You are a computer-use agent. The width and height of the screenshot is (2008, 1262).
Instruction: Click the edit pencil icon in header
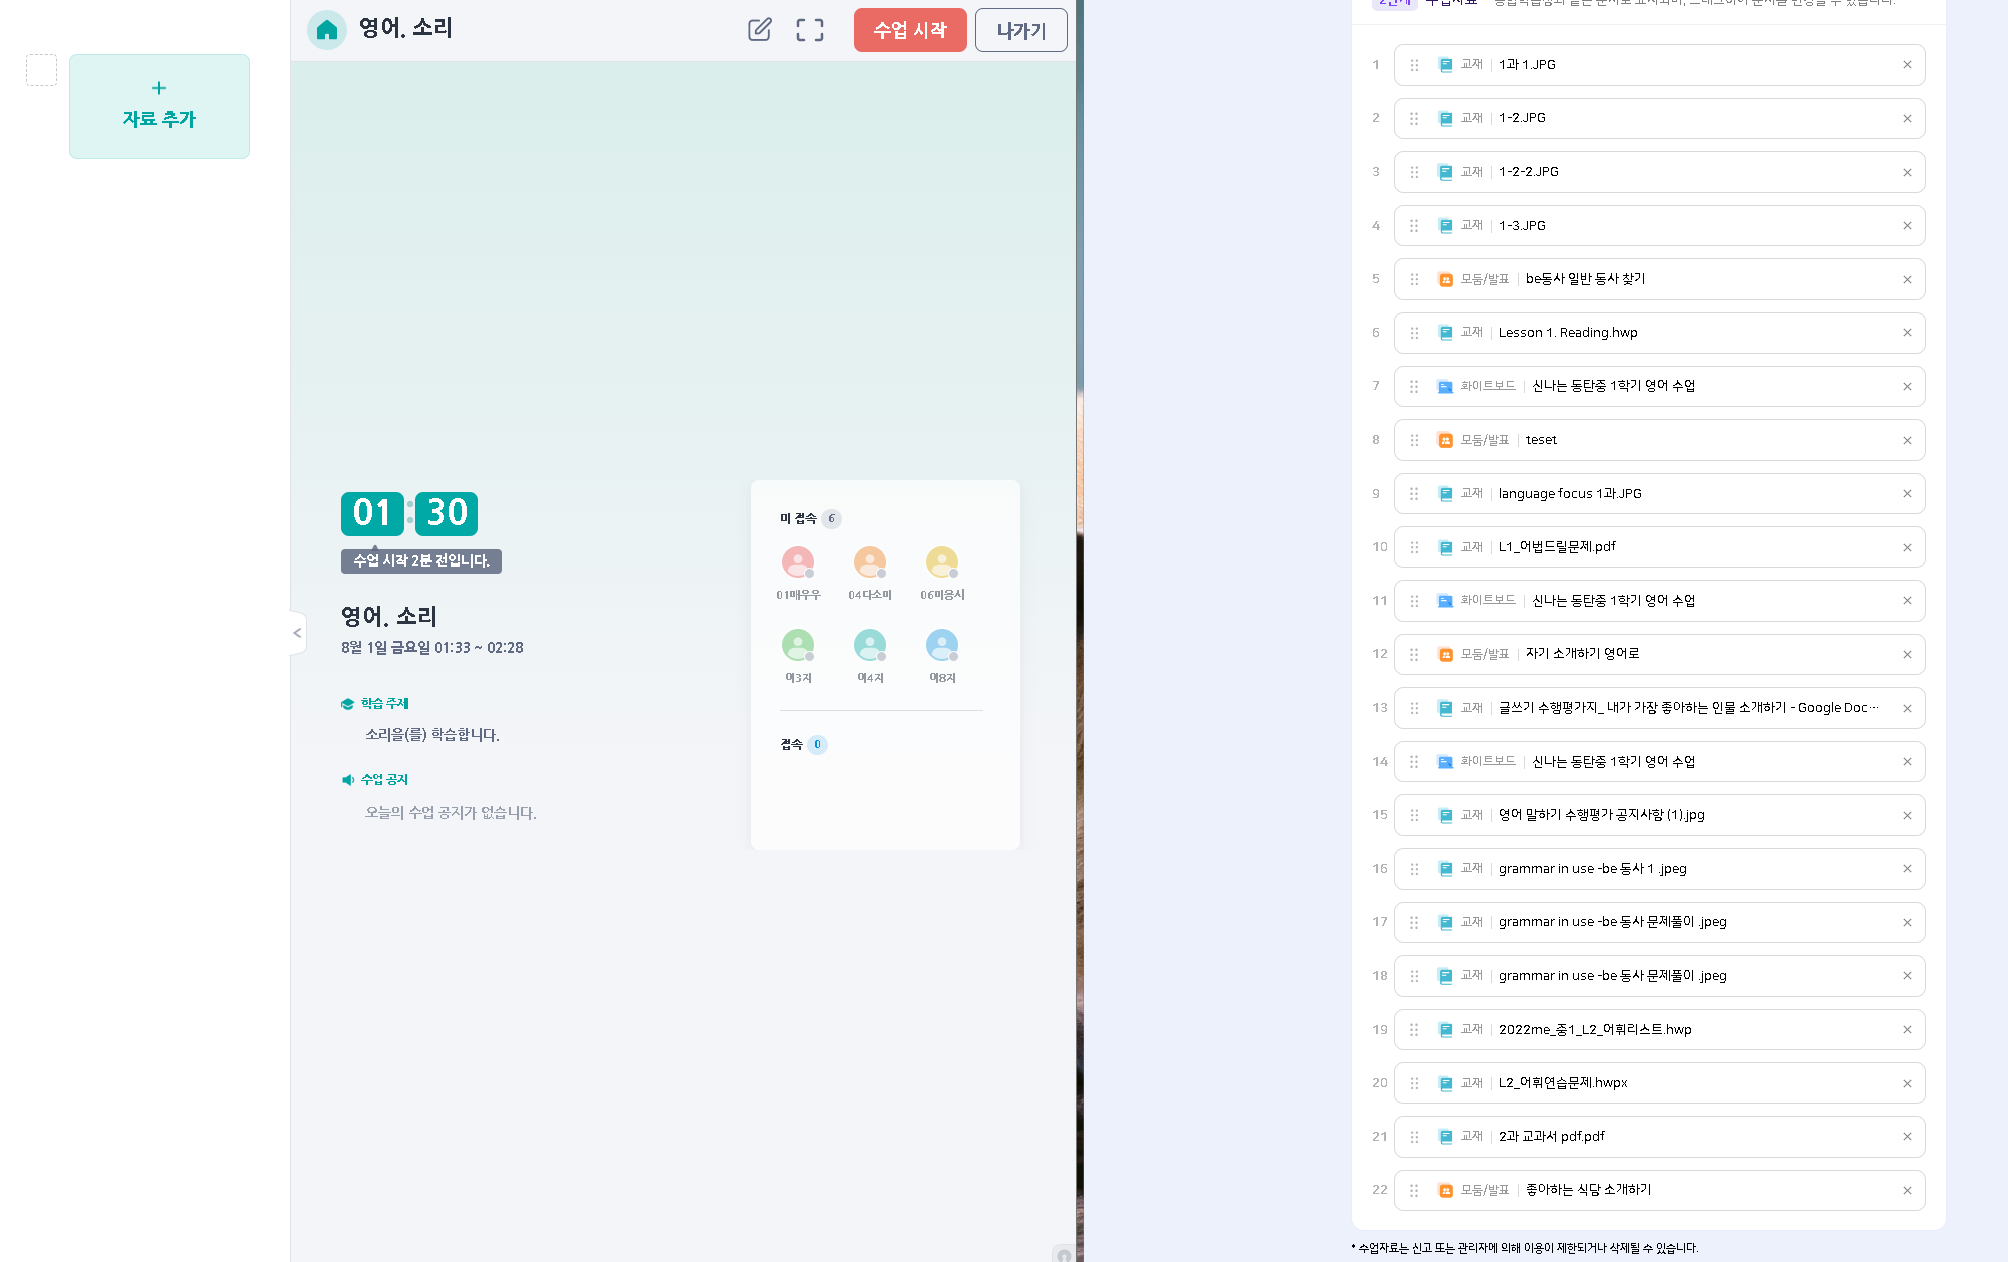[x=760, y=30]
